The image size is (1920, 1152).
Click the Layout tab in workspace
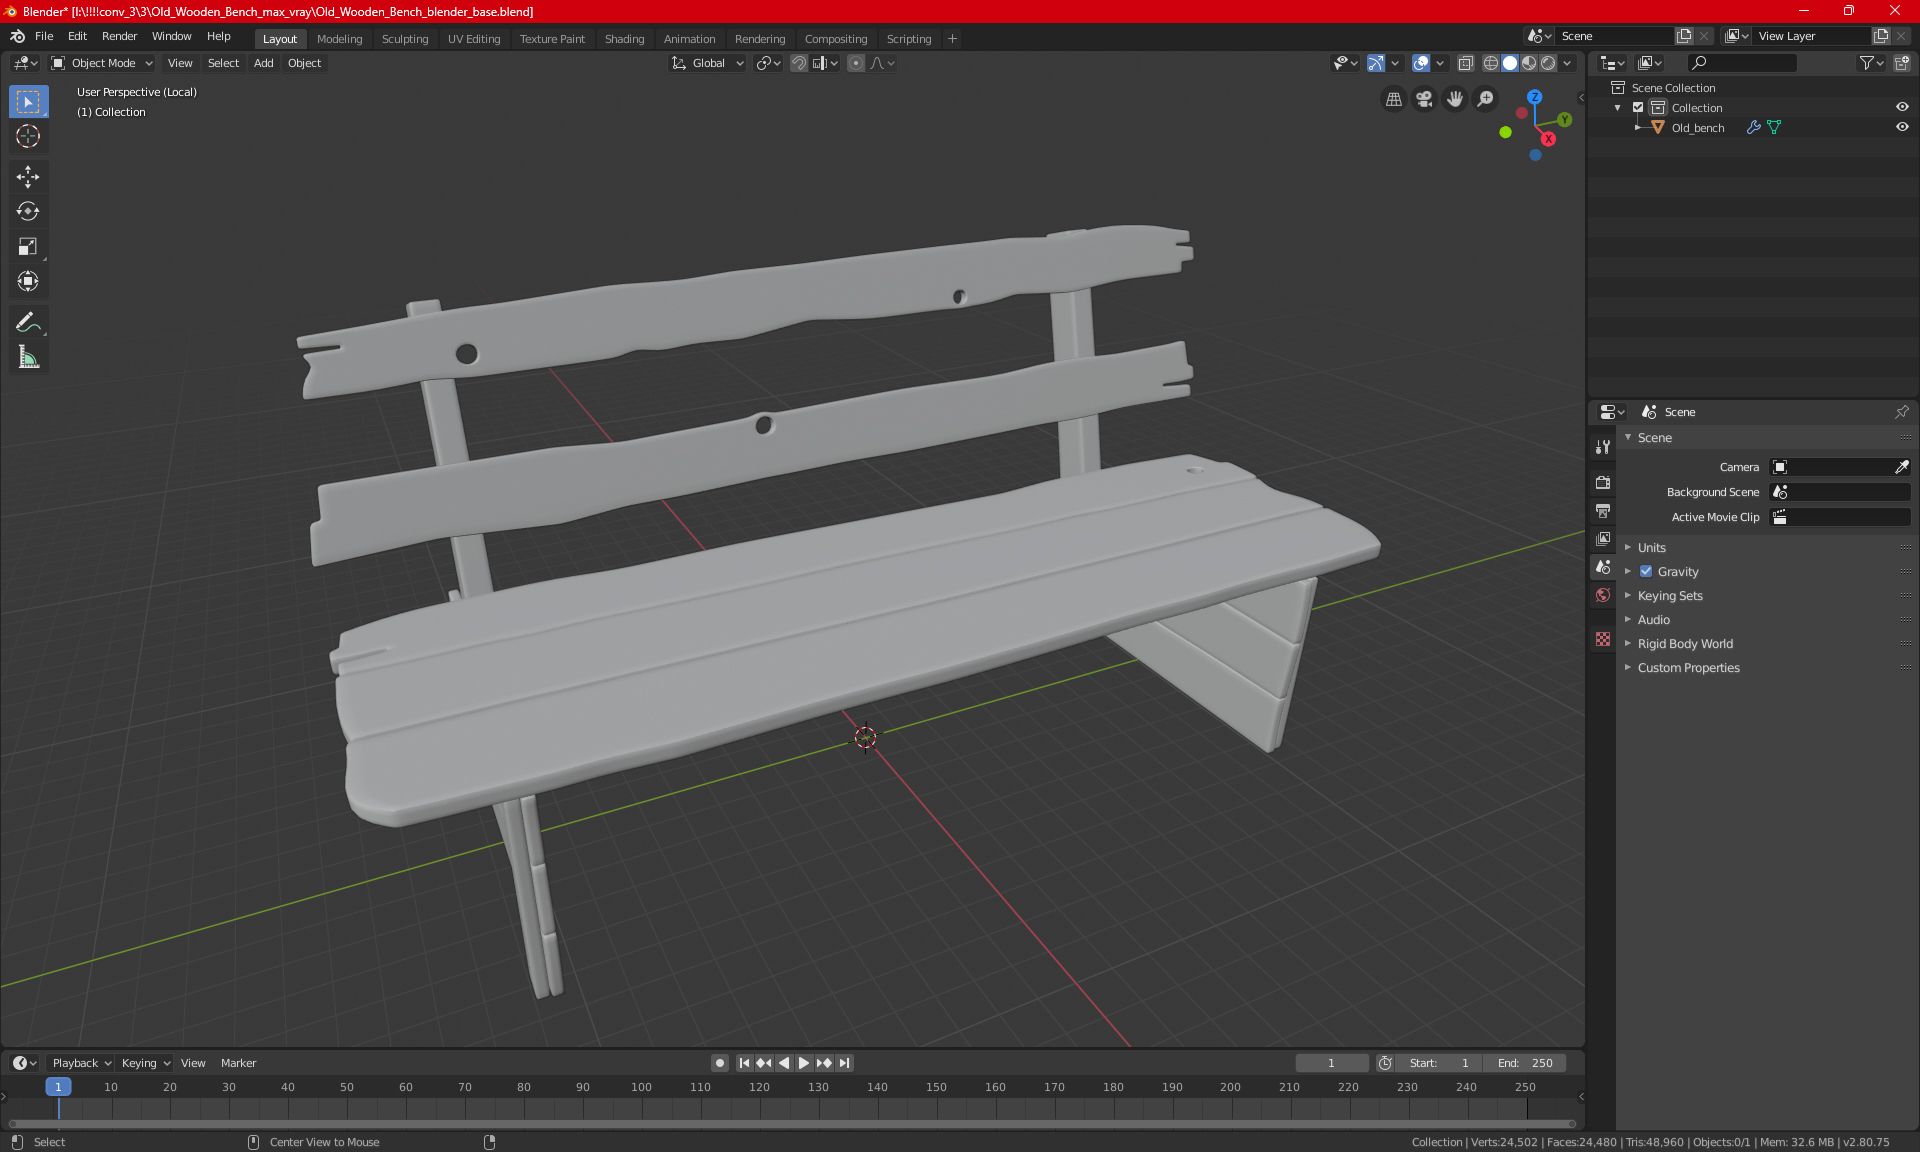pos(280,37)
